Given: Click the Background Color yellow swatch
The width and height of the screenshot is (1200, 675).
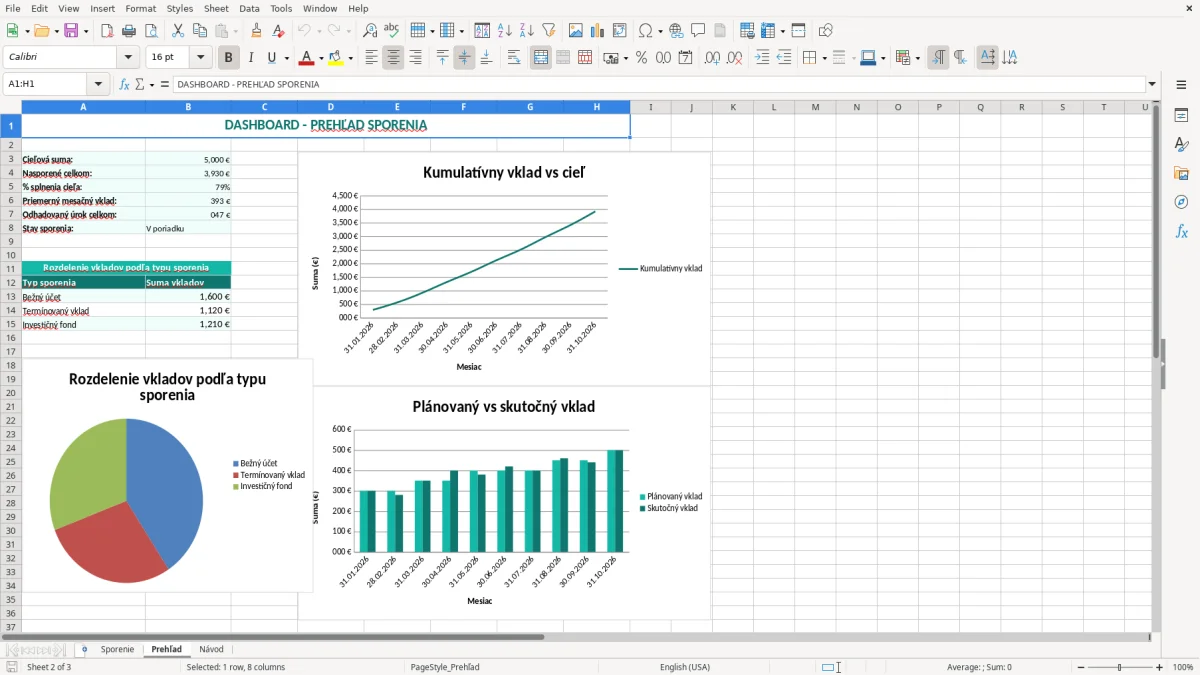Looking at the screenshot, I should (x=336, y=58).
